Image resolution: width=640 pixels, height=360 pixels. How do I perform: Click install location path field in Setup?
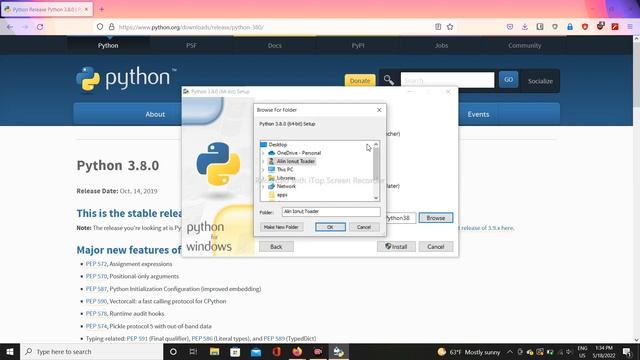click(x=401, y=218)
